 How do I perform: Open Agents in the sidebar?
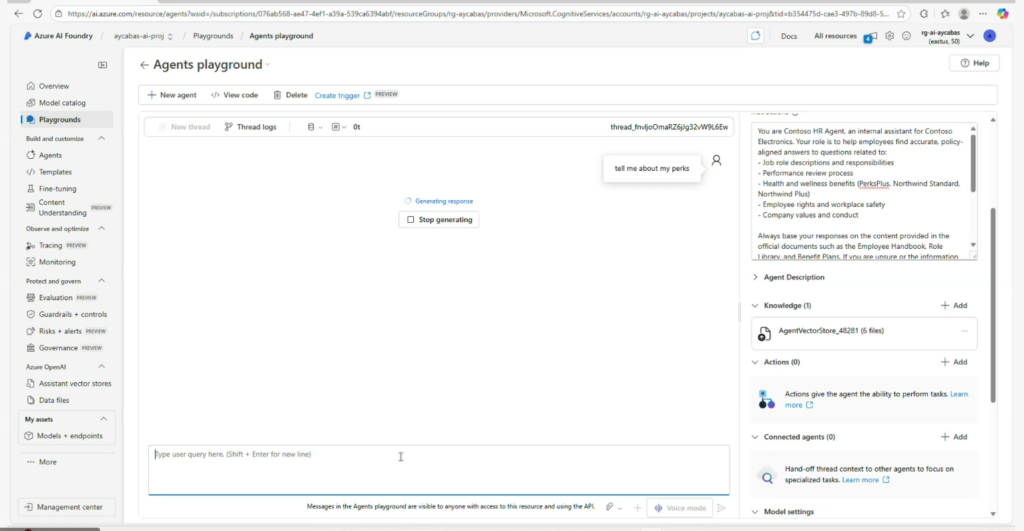[50, 155]
